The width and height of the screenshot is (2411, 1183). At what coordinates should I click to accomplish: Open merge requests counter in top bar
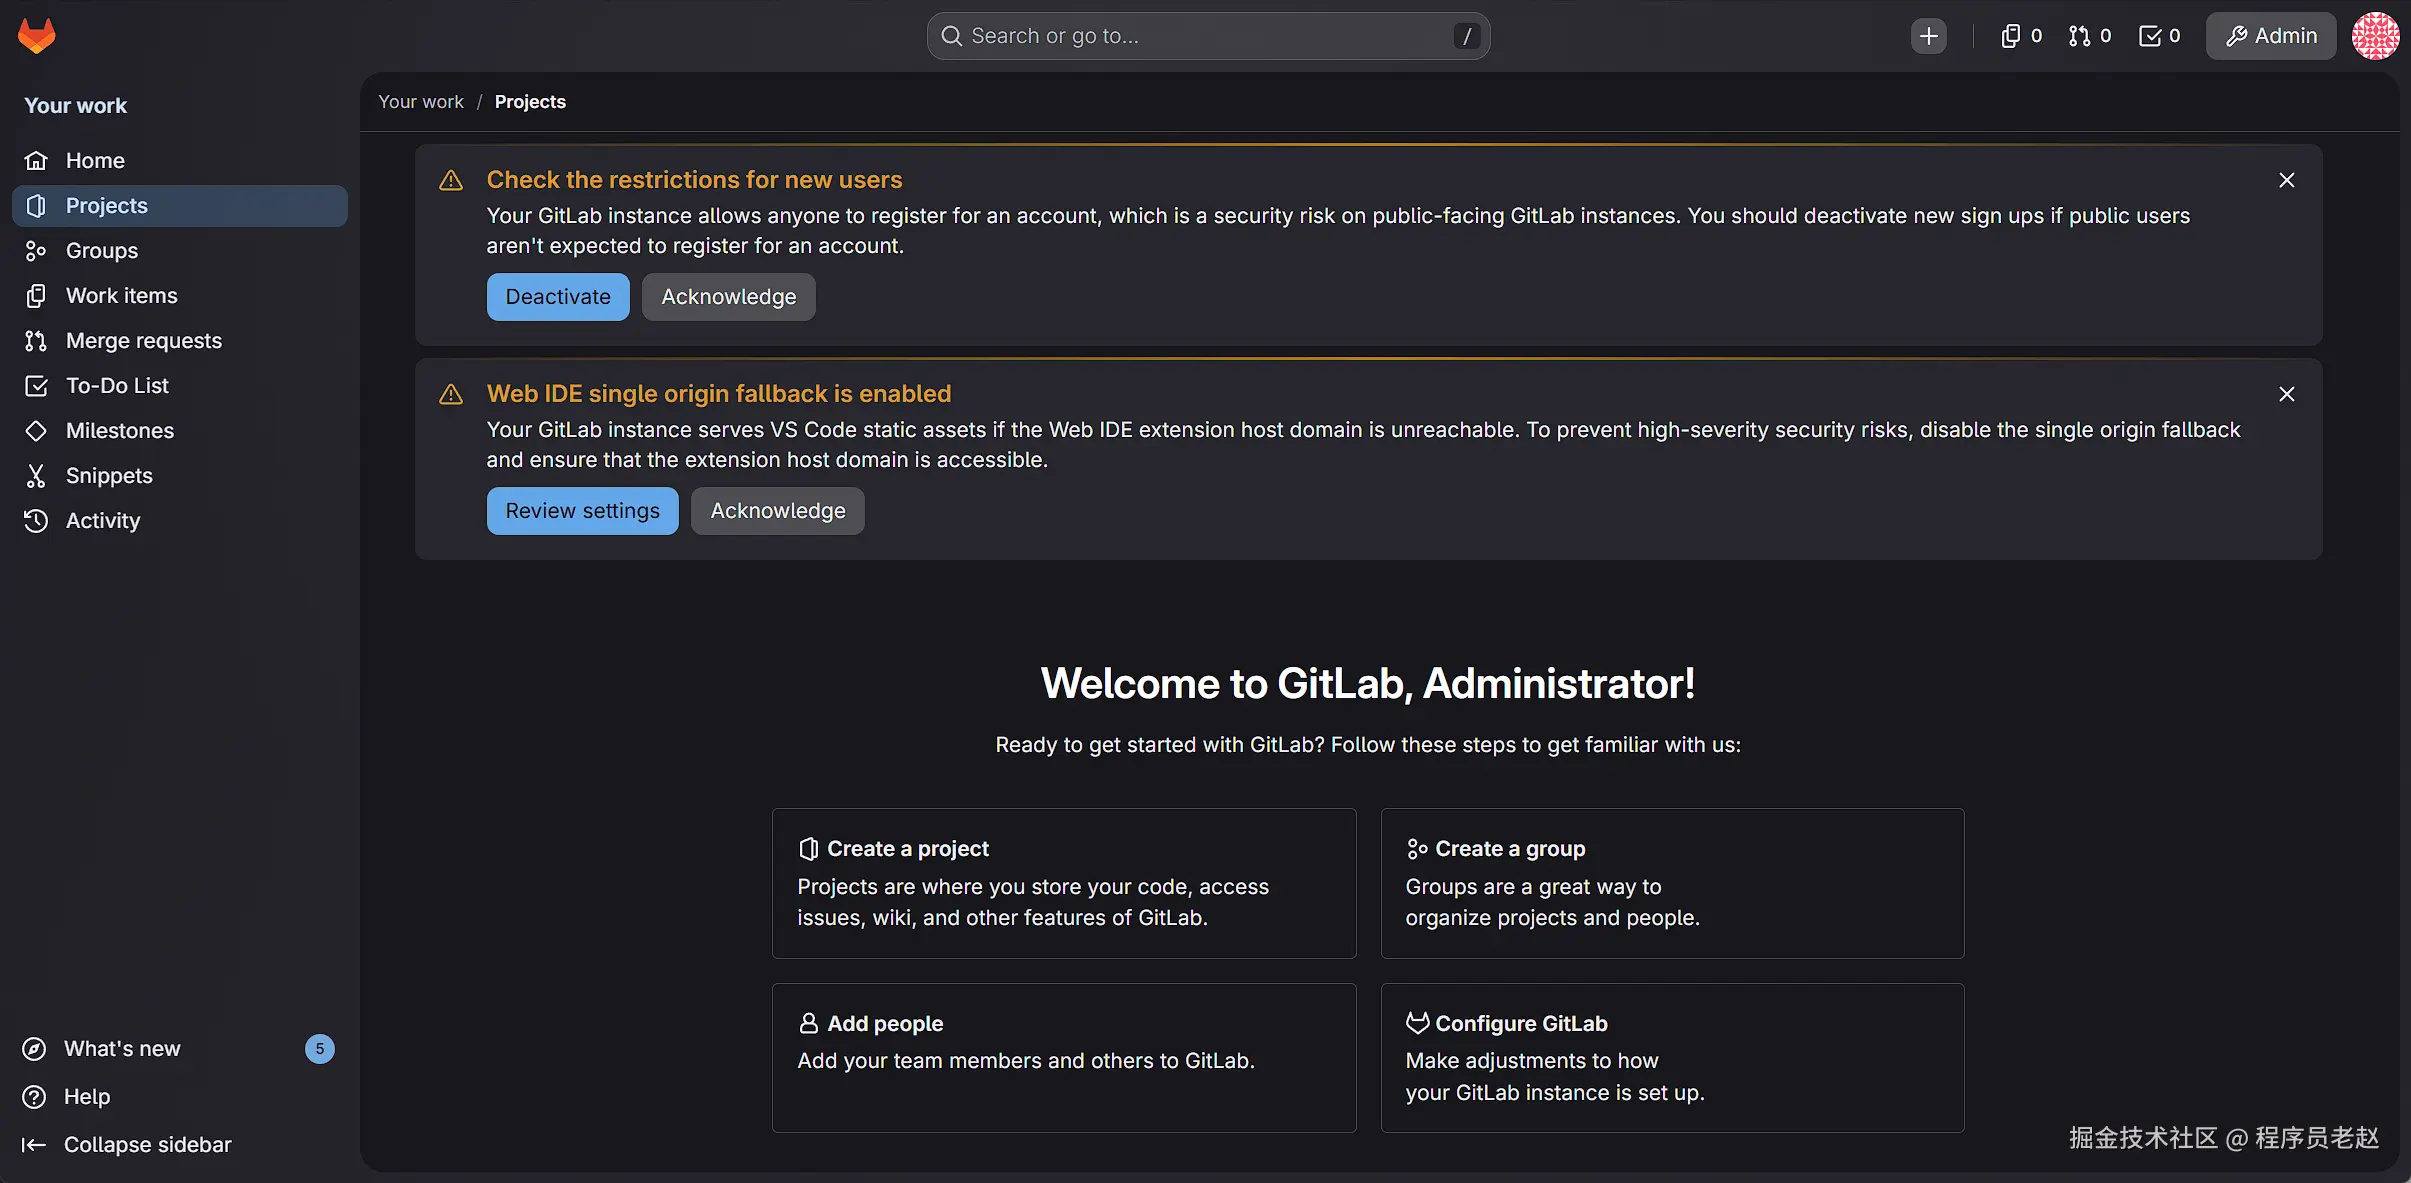pyautogui.click(x=2089, y=36)
